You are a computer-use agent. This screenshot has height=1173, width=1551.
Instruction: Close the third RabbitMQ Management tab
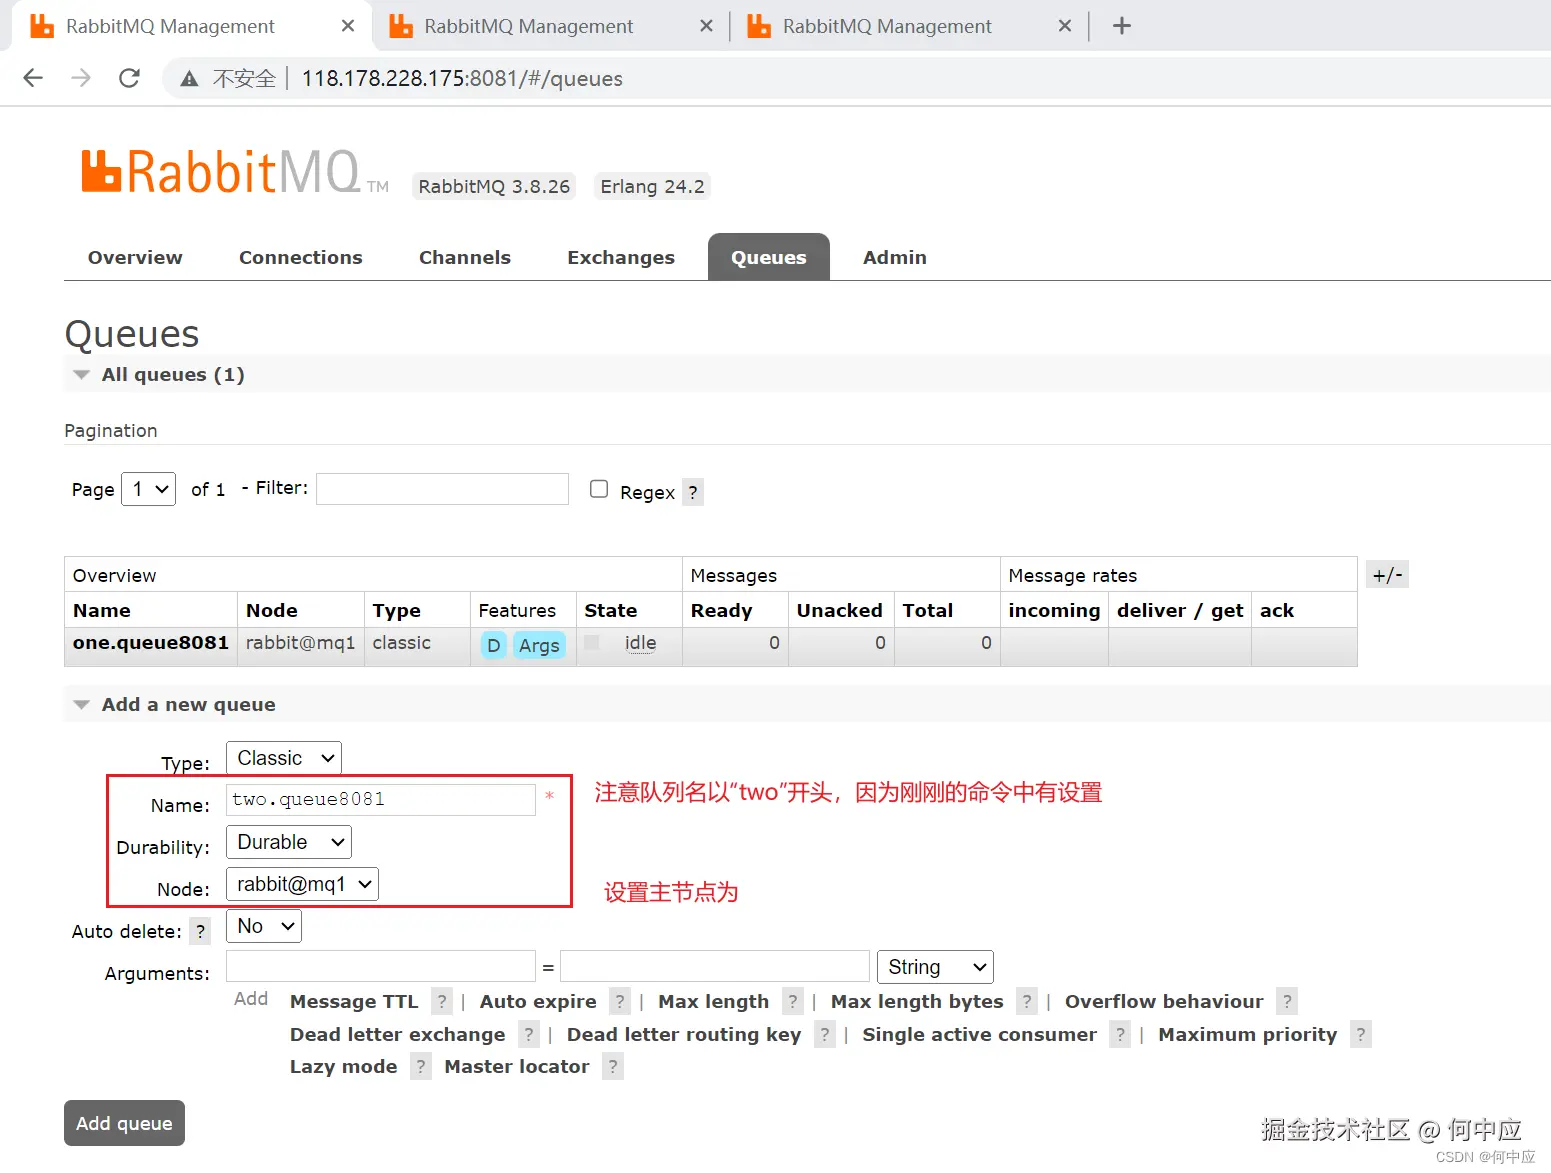point(1065,26)
